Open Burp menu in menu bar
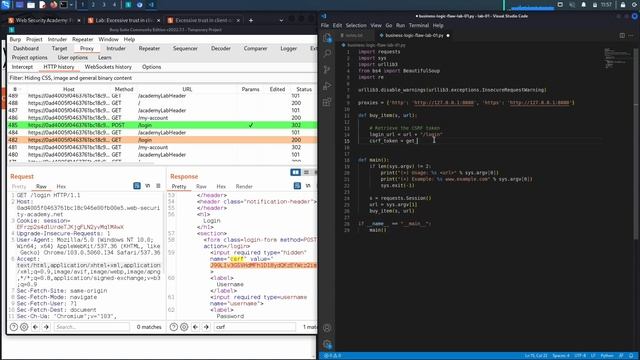This screenshot has width=640, height=360. click(x=15, y=40)
